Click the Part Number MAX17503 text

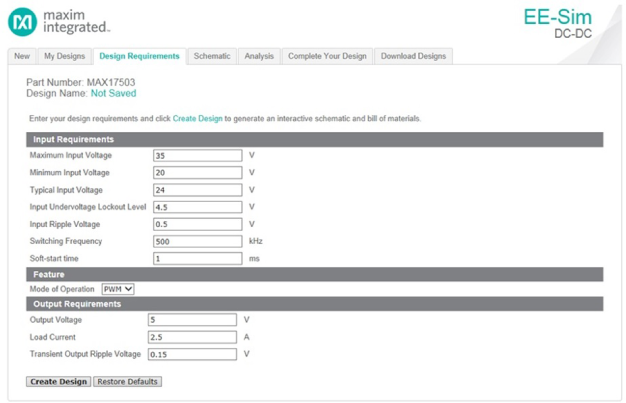(x=81, y=82)
